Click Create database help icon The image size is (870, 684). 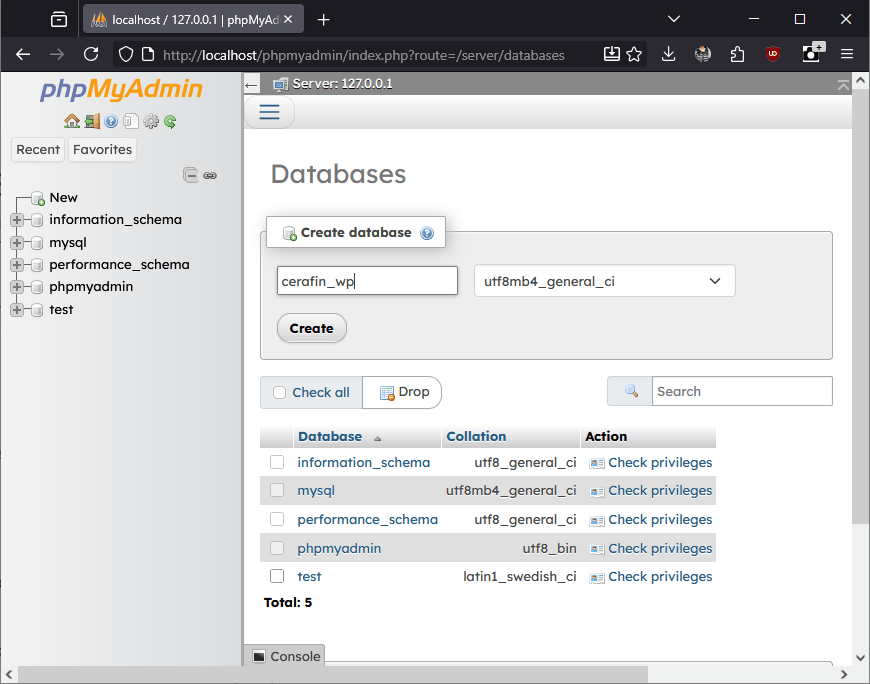point(427,233)
